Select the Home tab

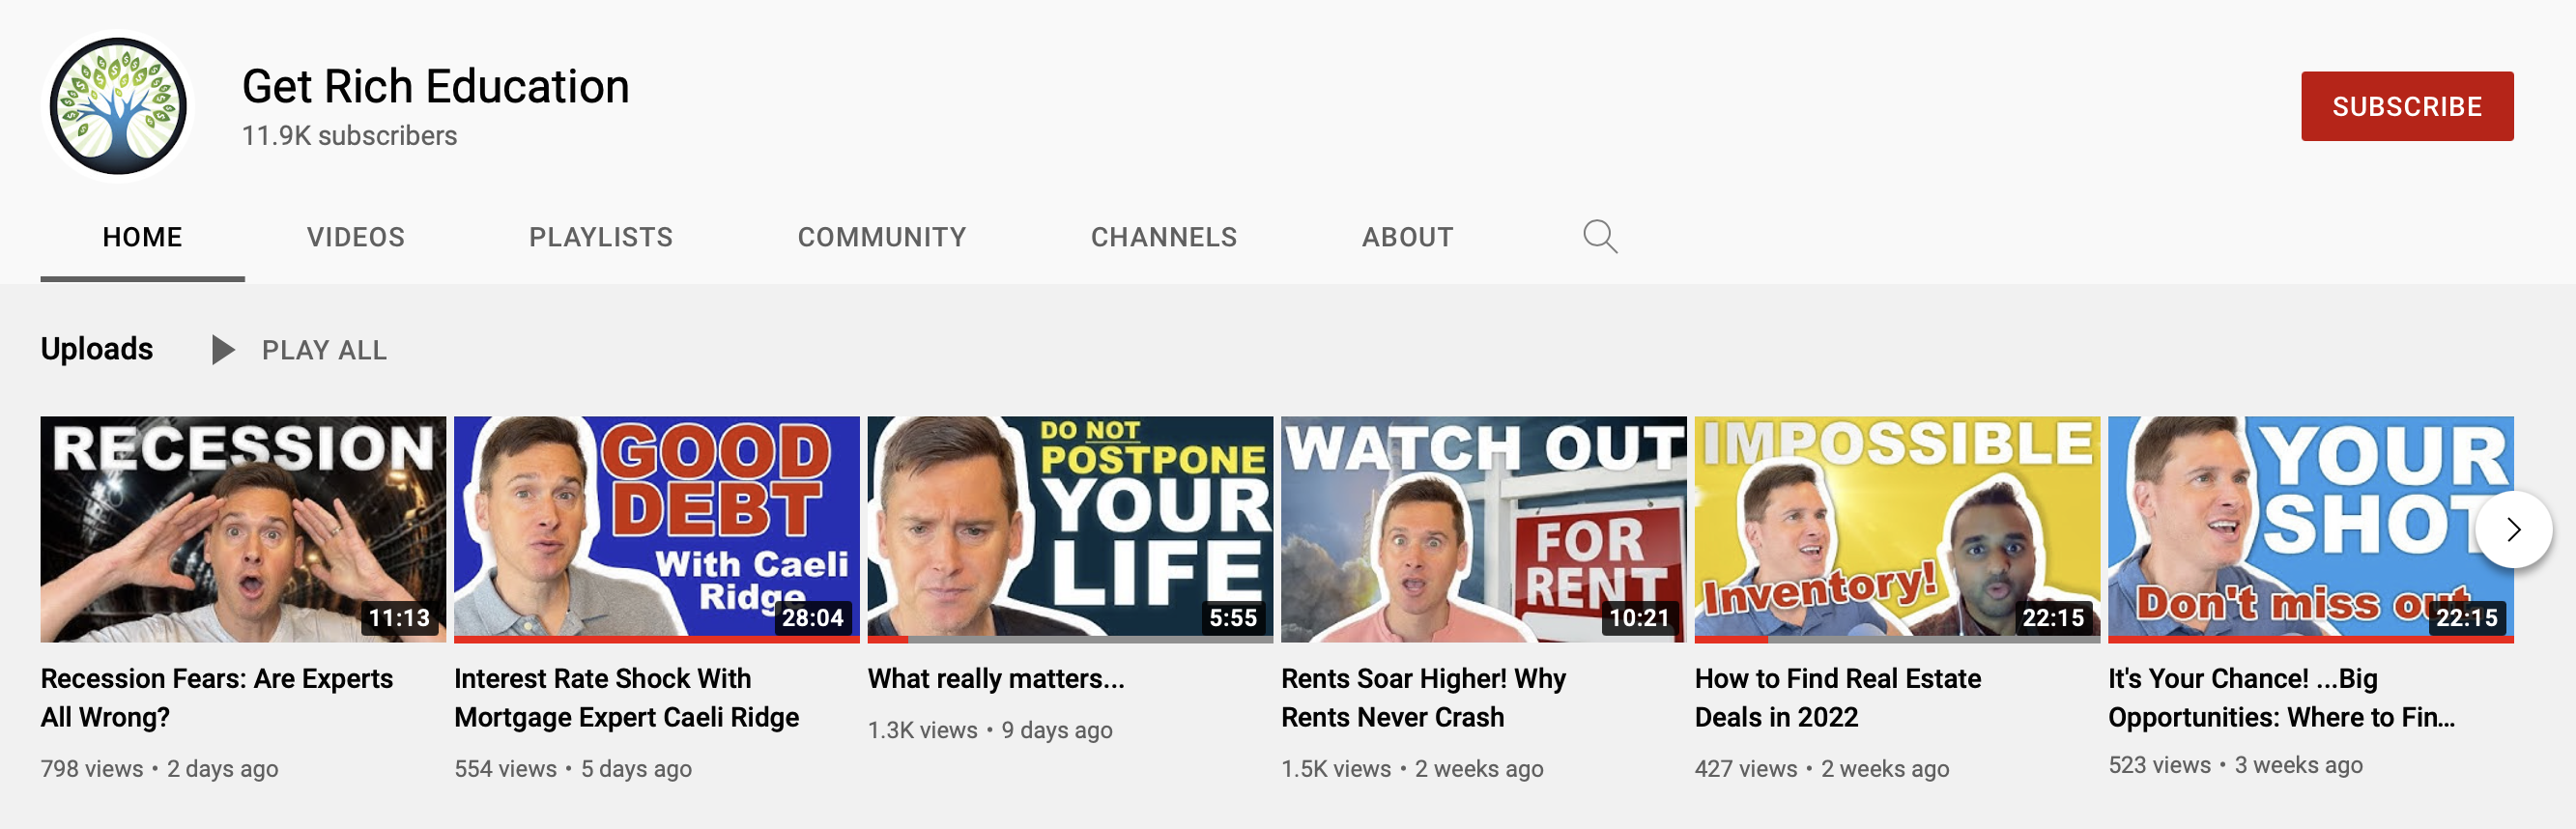[x=142, y=237]
